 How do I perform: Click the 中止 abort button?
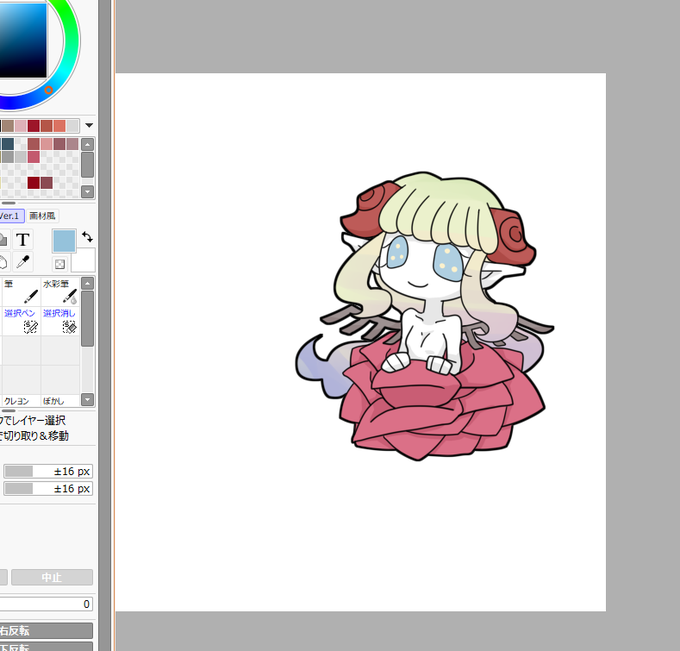(x=52, y=577)
